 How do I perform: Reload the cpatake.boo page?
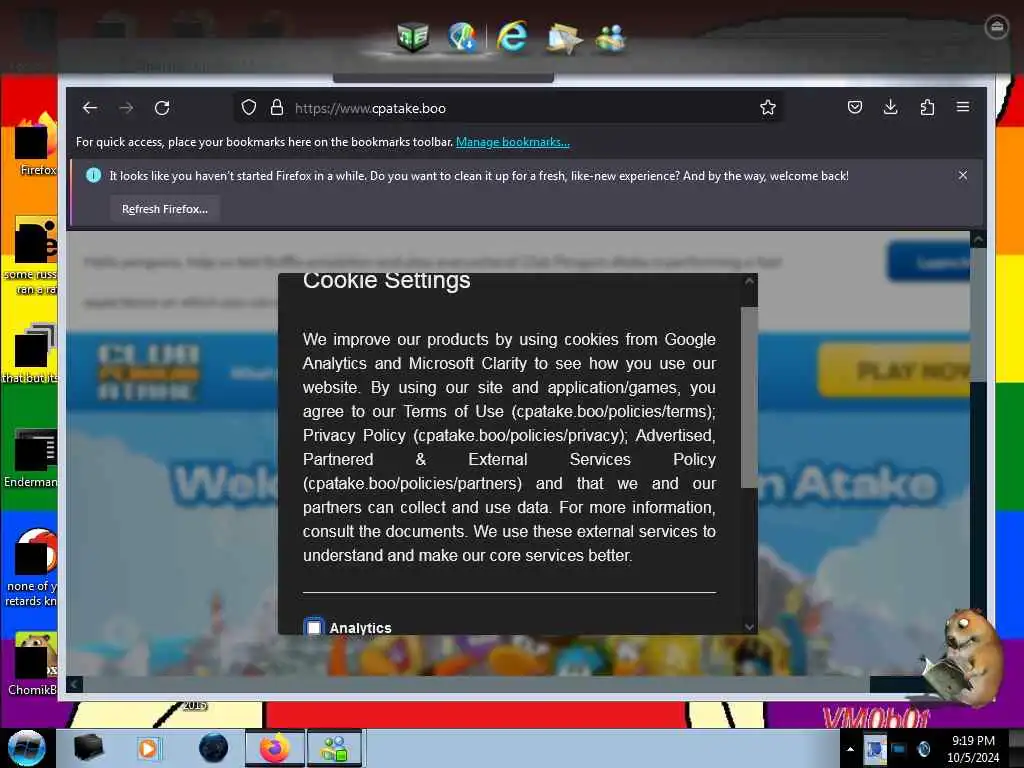[162, 108]
